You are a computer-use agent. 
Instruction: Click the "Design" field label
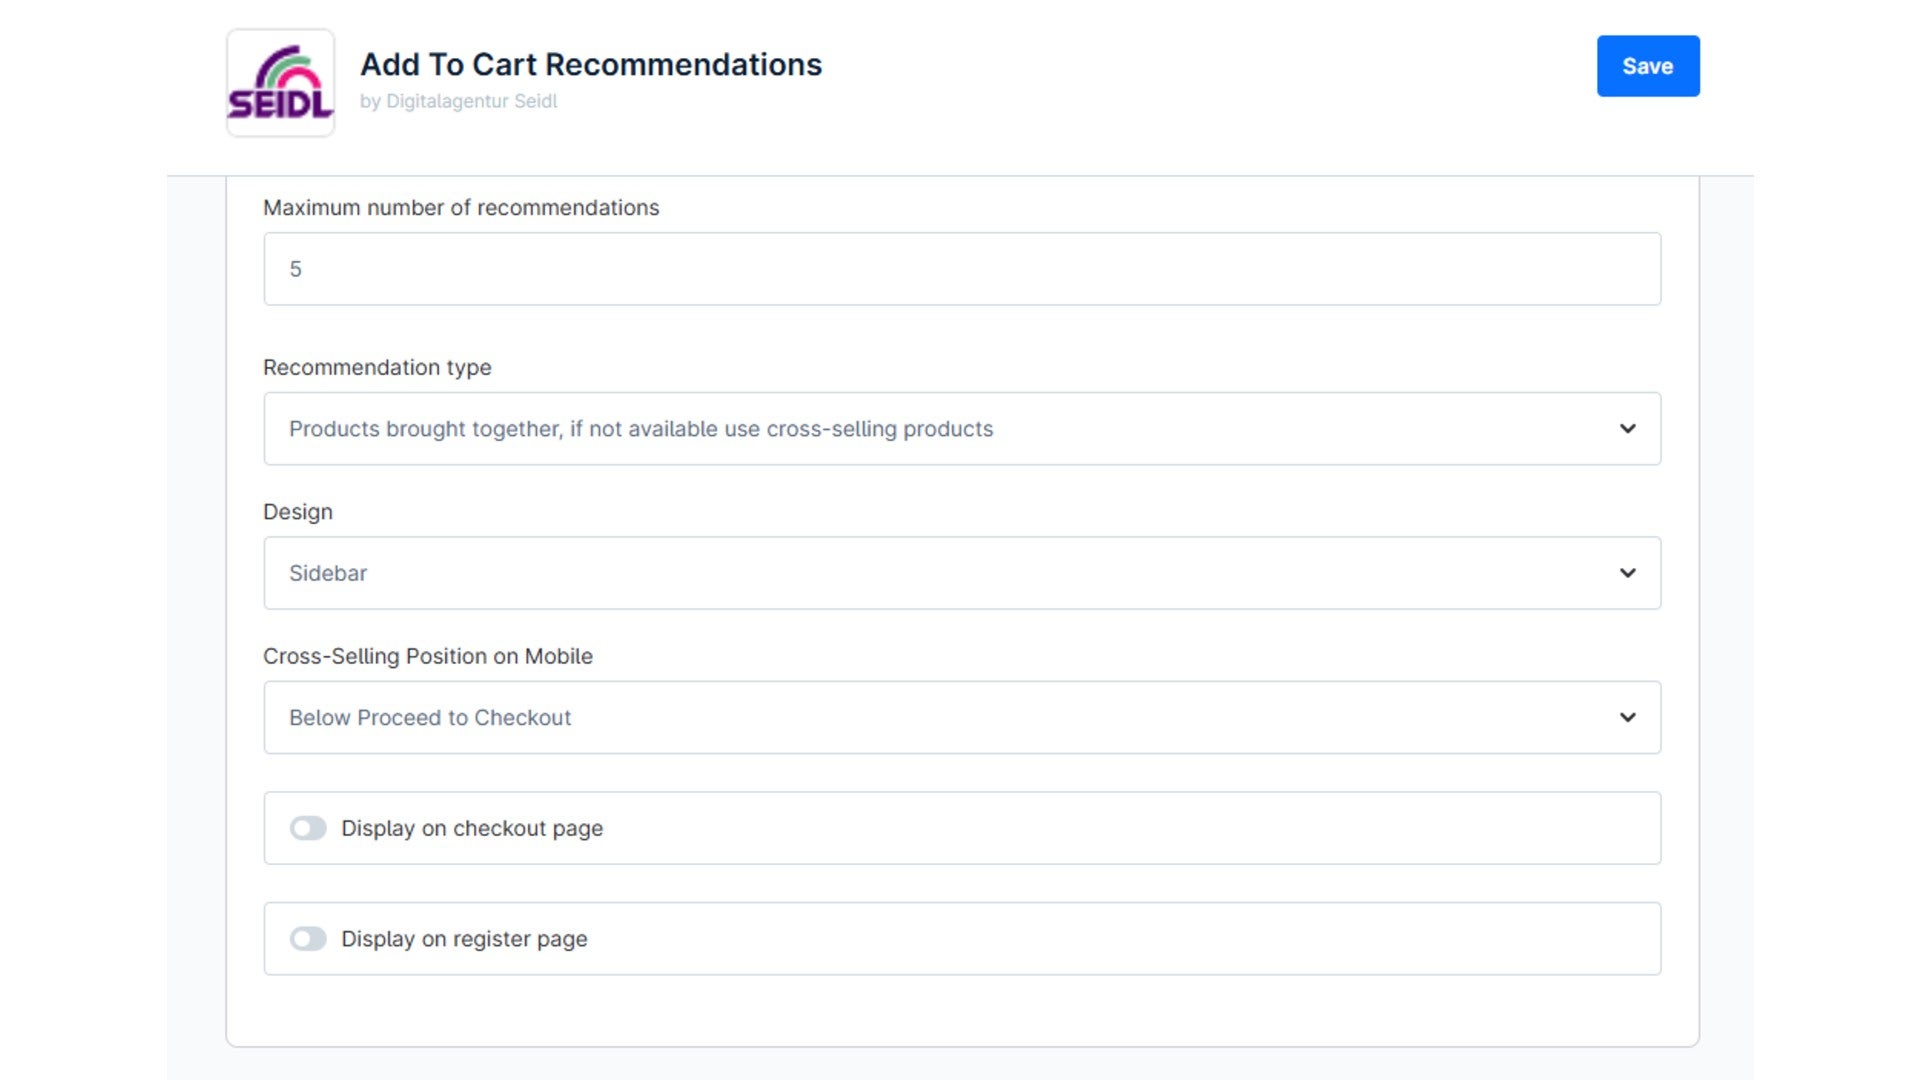(298, 512)
